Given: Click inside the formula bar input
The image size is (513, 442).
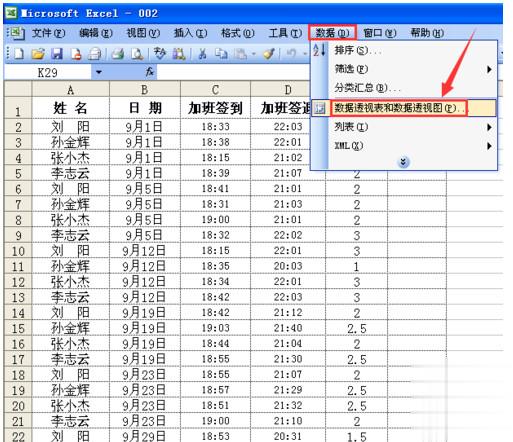Looking at the screenshot, I should point(233,72).
